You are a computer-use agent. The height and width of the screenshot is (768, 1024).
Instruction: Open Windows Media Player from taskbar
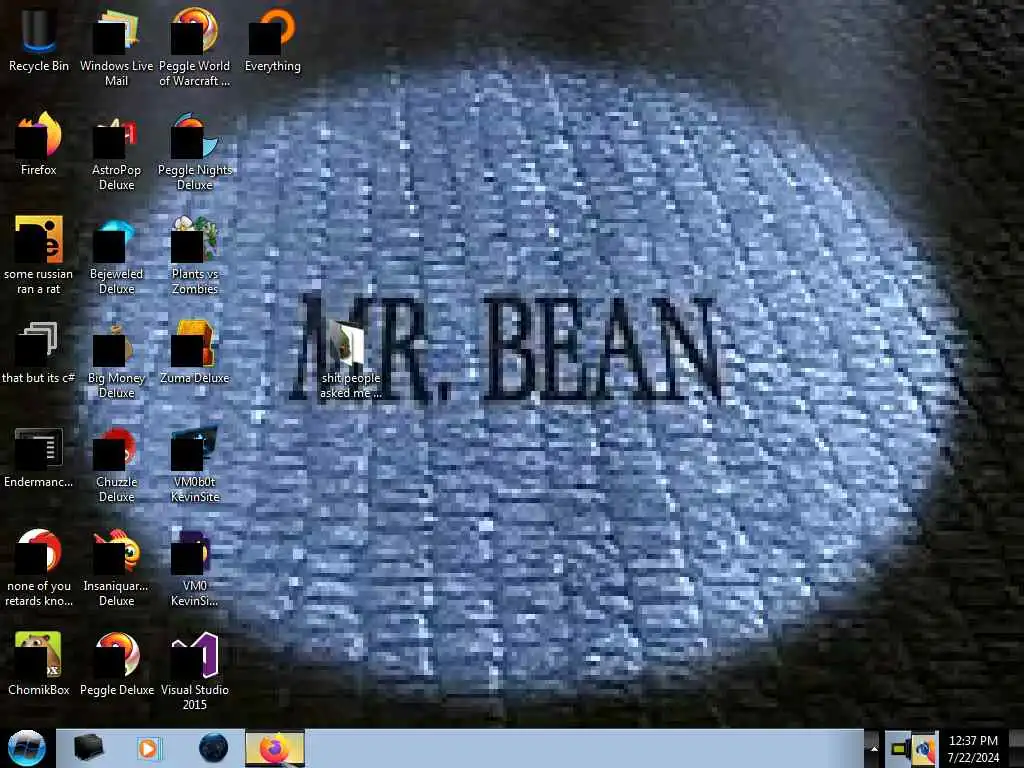[149, 748]
